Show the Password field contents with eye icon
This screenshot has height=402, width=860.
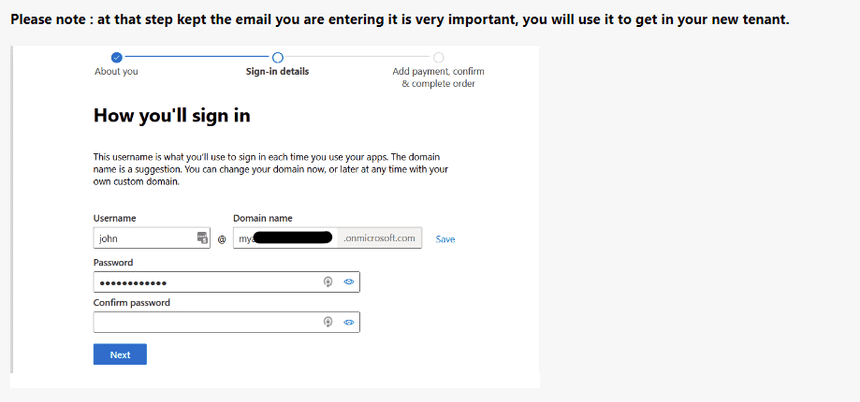(349, 282)
